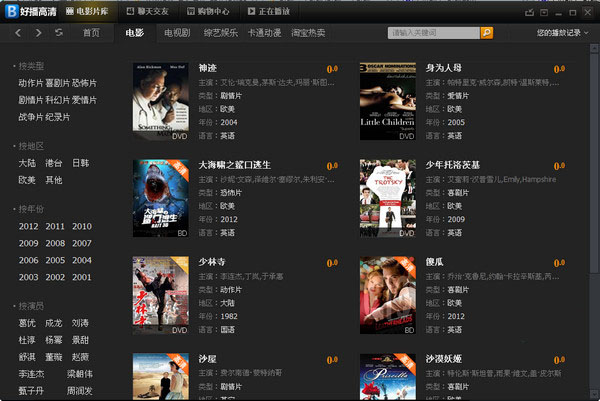Screen dimensions: 600x401
Task: Click the 好播高清 app logo
Action: 30,10
